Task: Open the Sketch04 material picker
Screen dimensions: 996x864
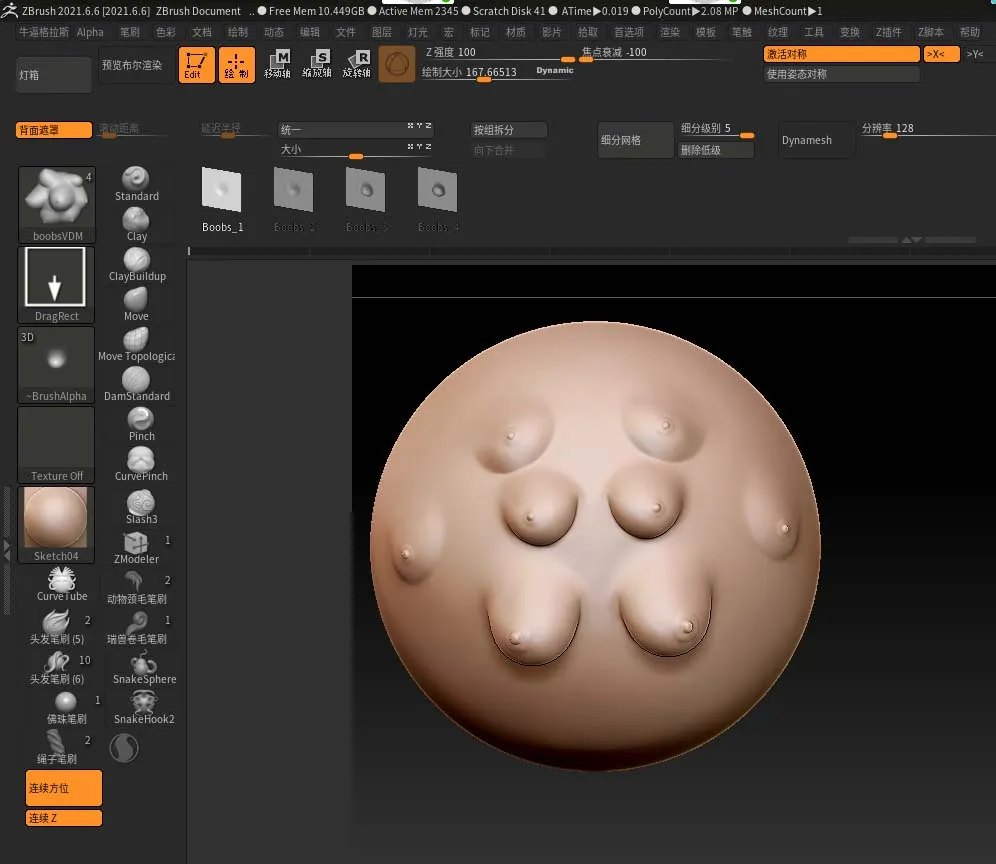Action: pyautogui.click(x=56, y=524)
